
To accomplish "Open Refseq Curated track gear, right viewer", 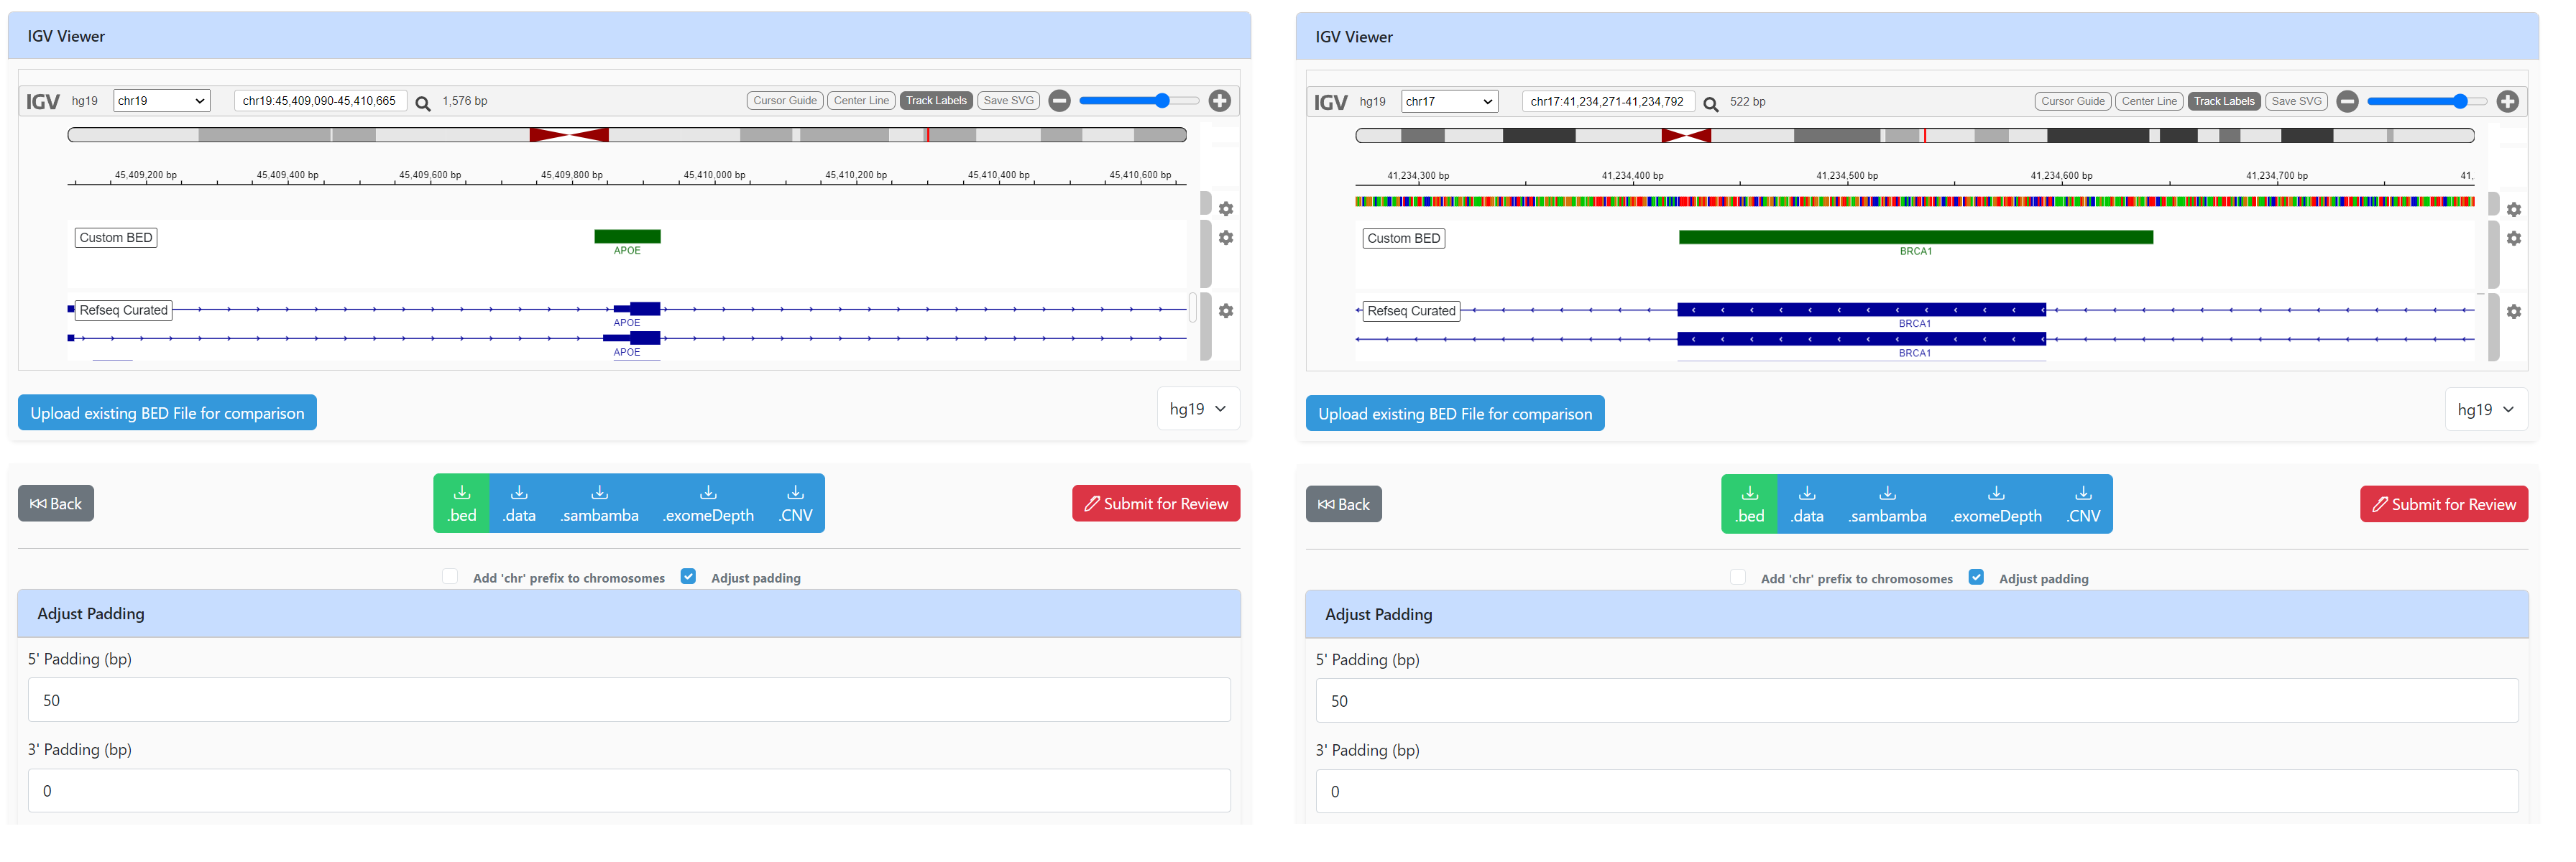I will [2514, 312].
